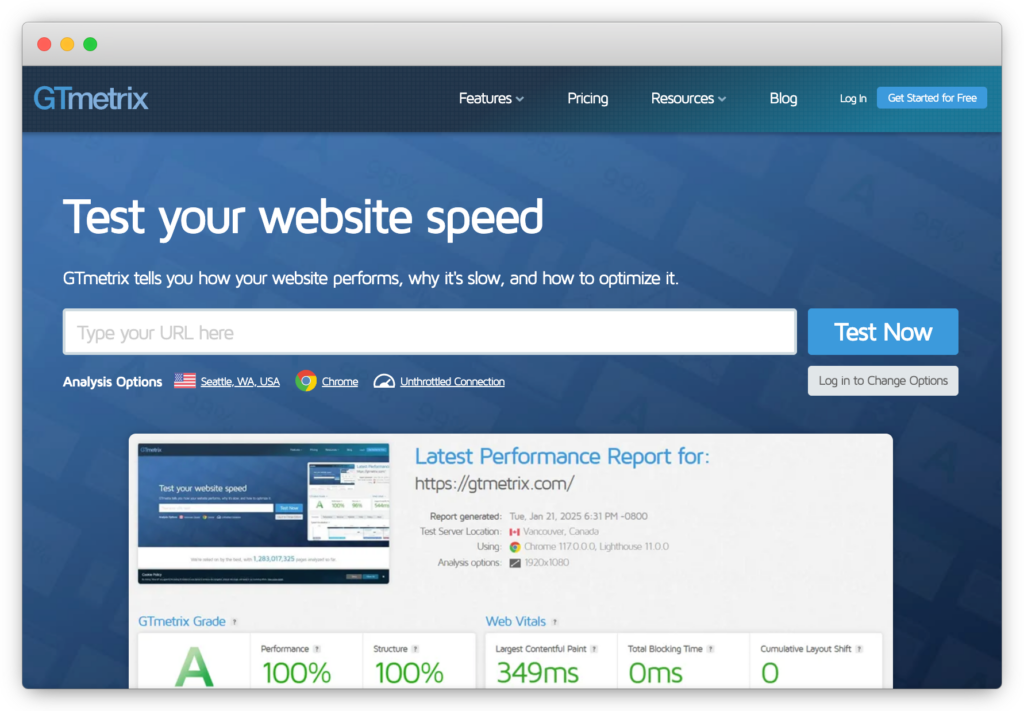Click the https://gtmetrix.com/ report URL
1024x711 pixels.
pos(494,483)
